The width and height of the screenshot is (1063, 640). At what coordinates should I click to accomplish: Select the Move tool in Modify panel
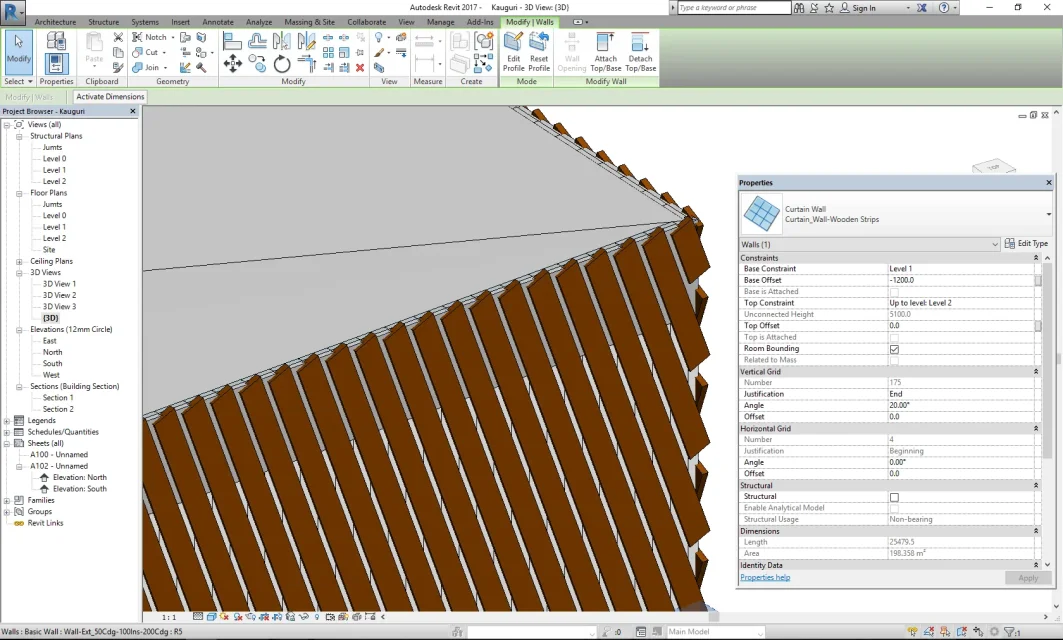click(x=233, y=64)
